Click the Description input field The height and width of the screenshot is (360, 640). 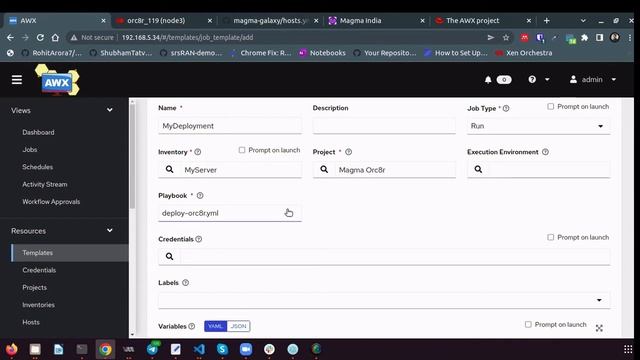click(384, 126)
